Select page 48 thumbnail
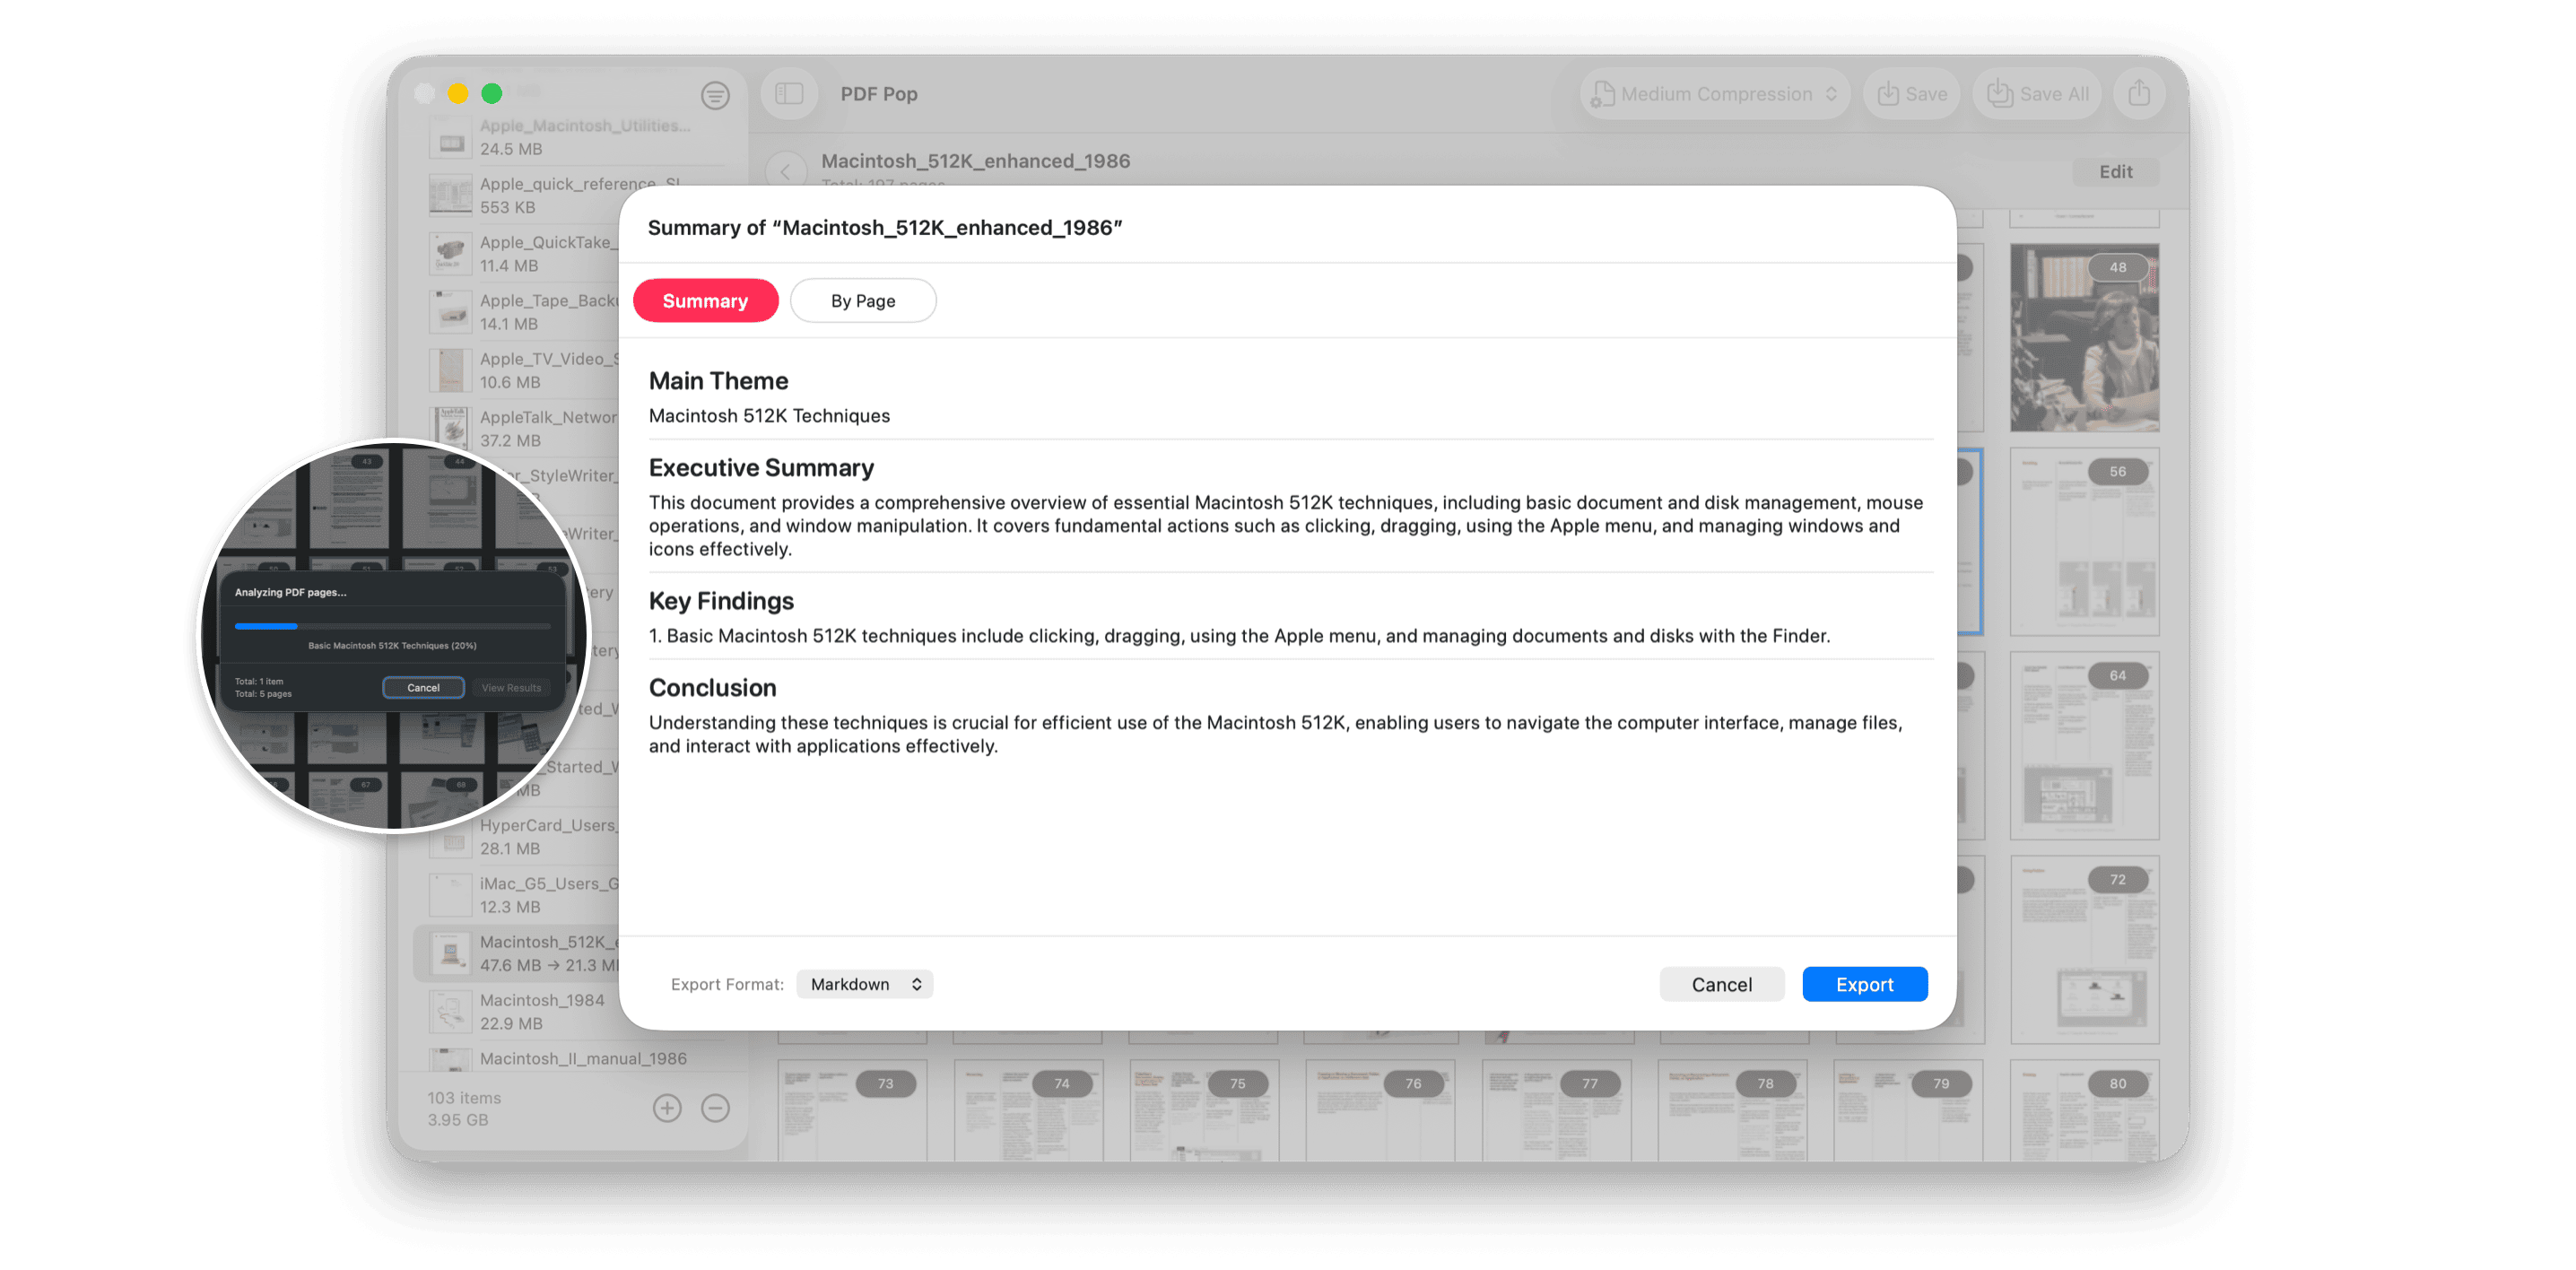The height and width of the screenshot is (1270, 2576). [x=2084, y=338]
